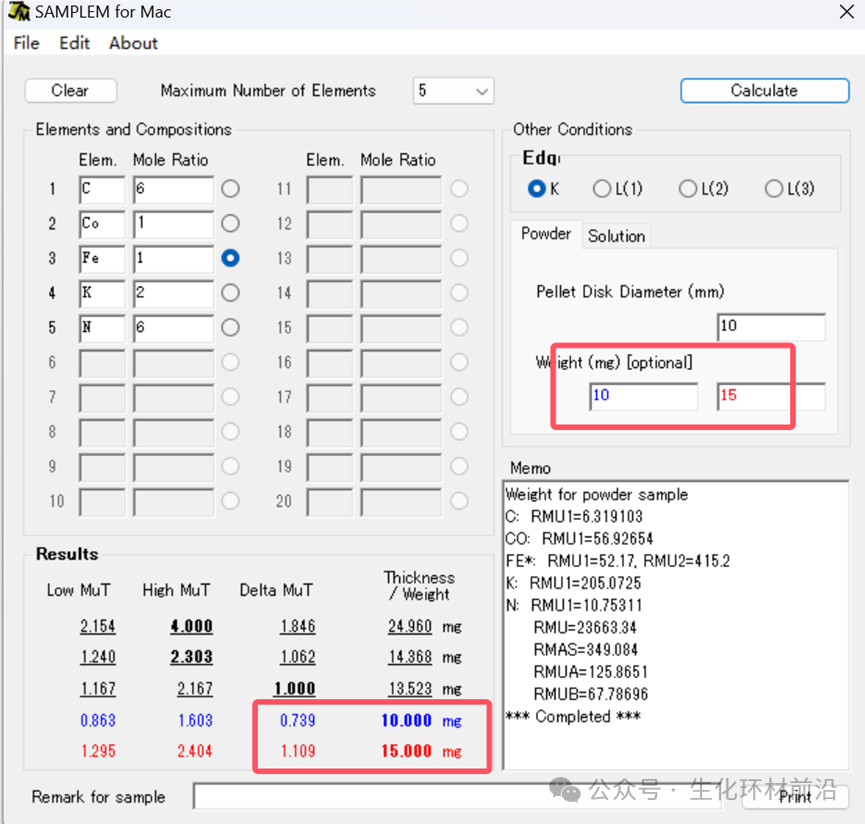Click memo line RMAS=349.084
This screenshot has height=824, width=865.
585,649
